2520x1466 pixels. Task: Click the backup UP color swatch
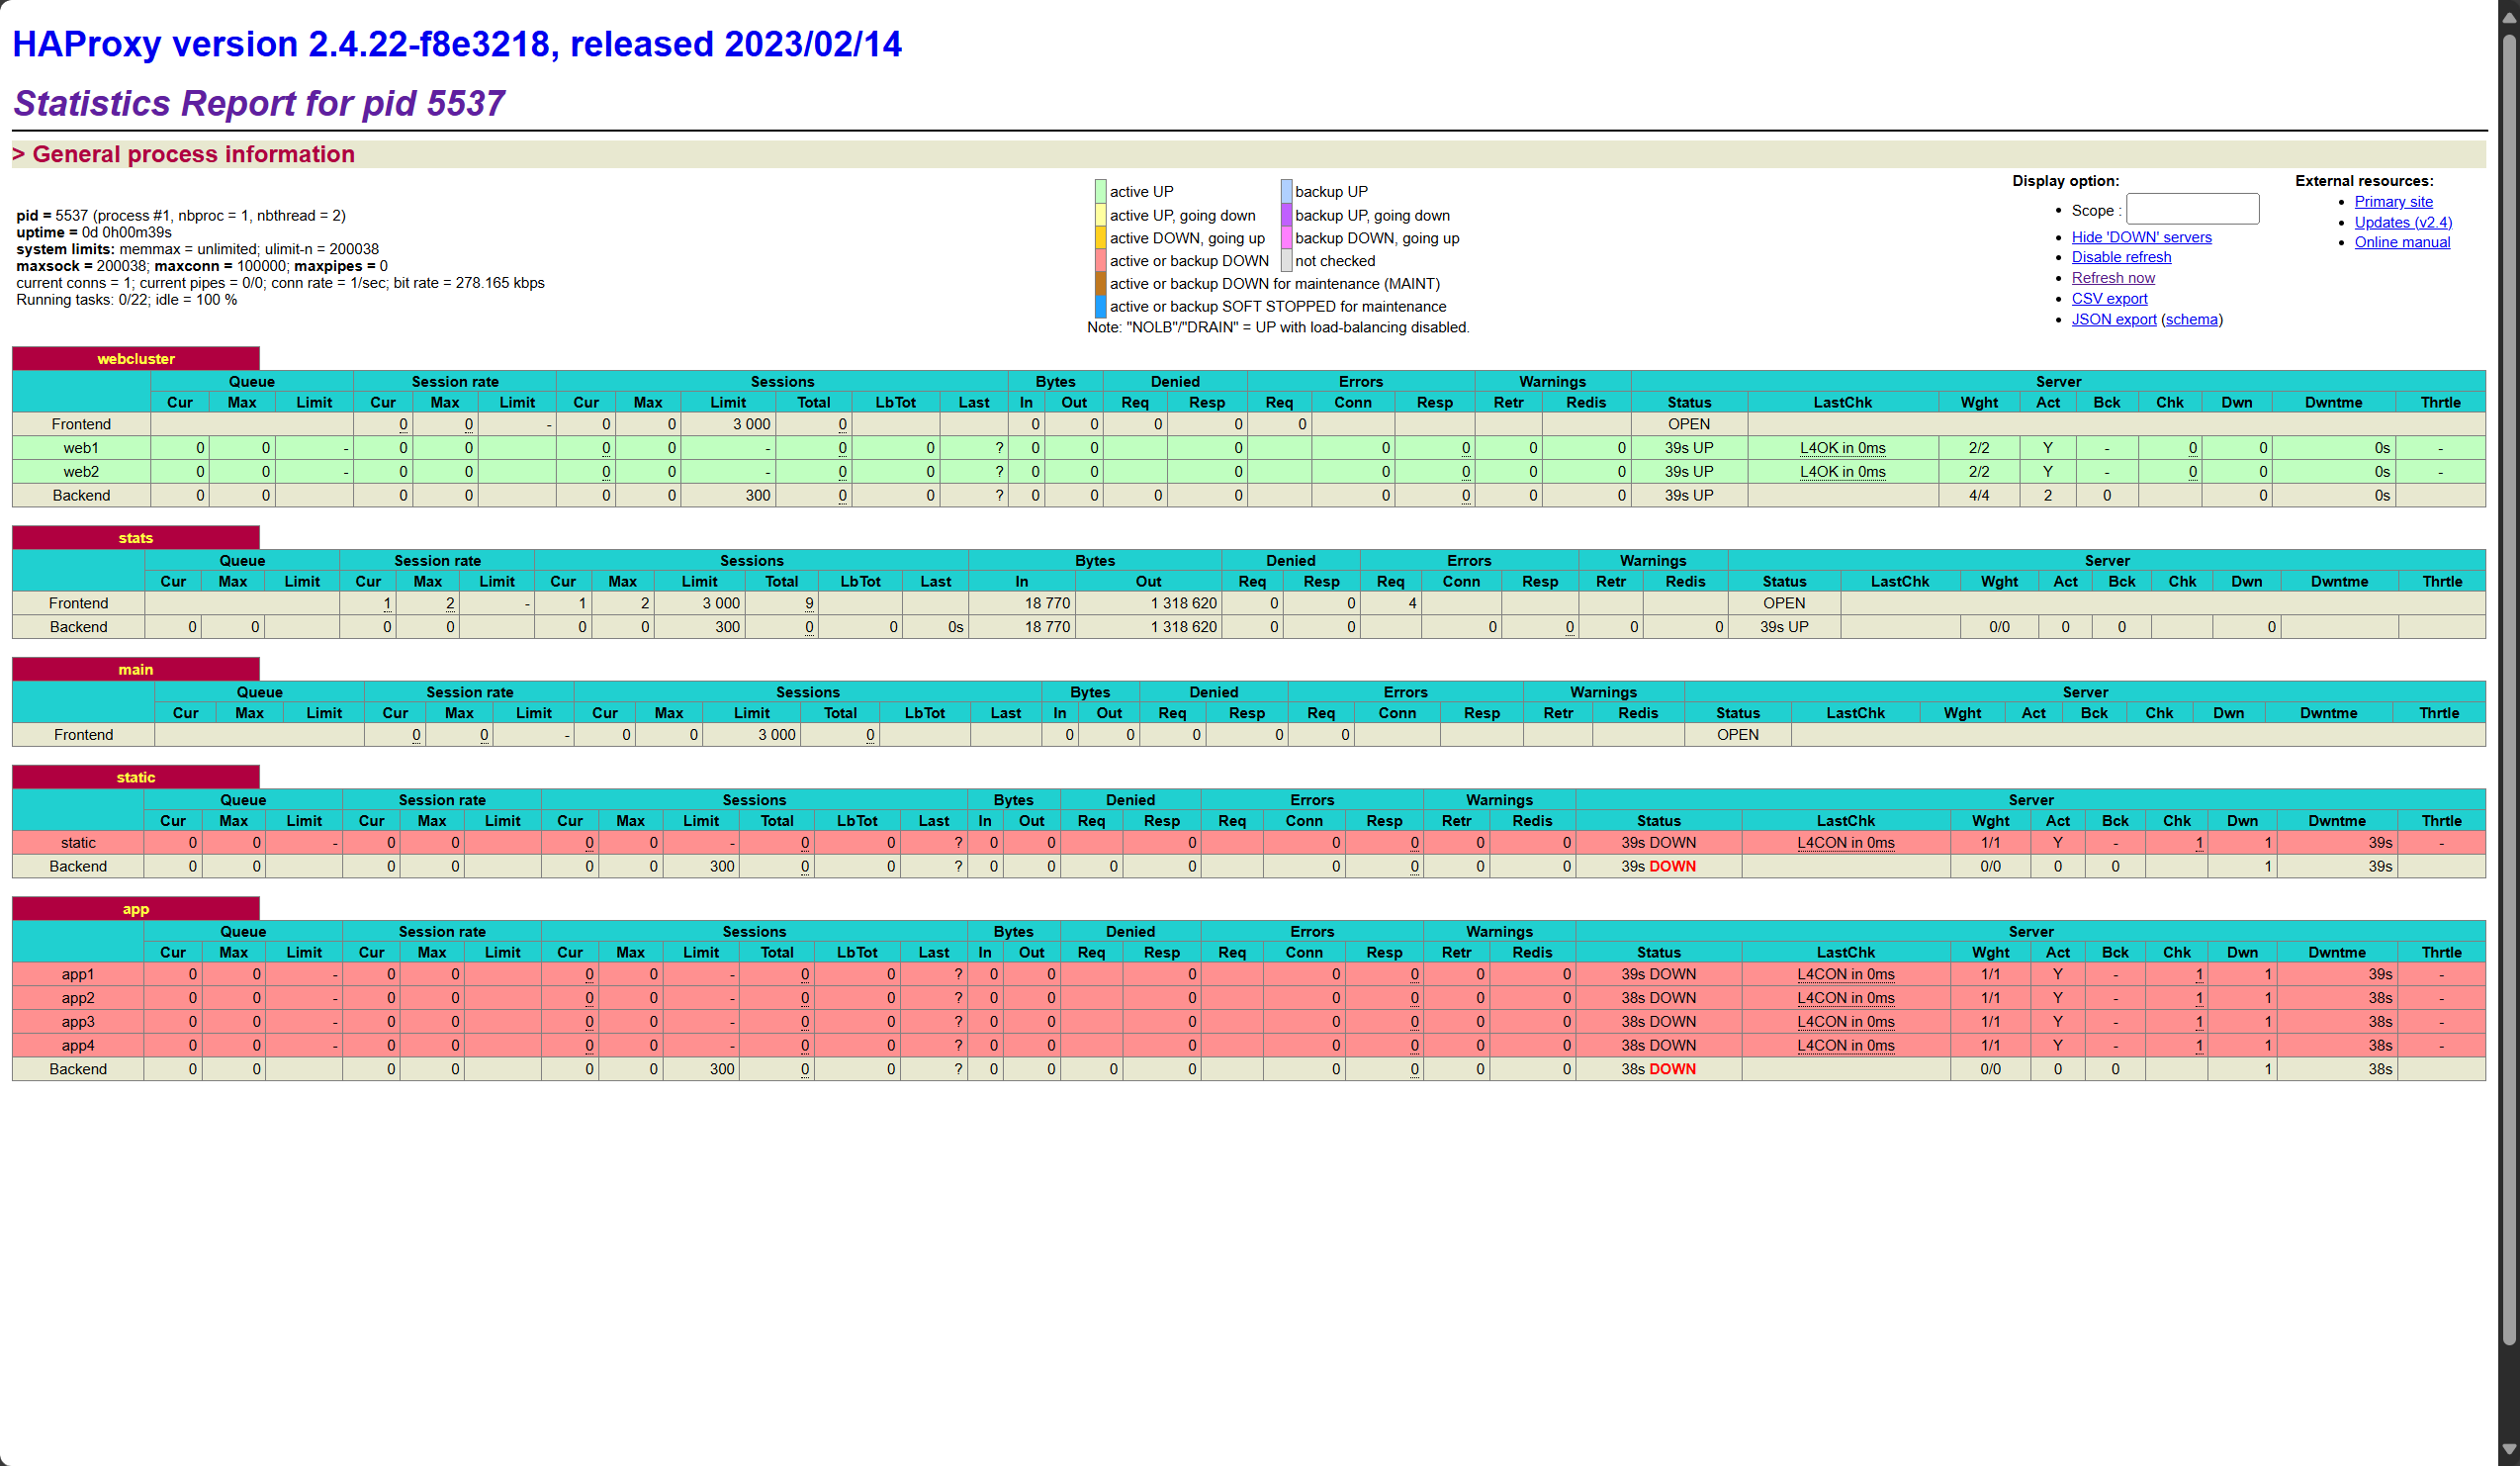point(1286,191)
